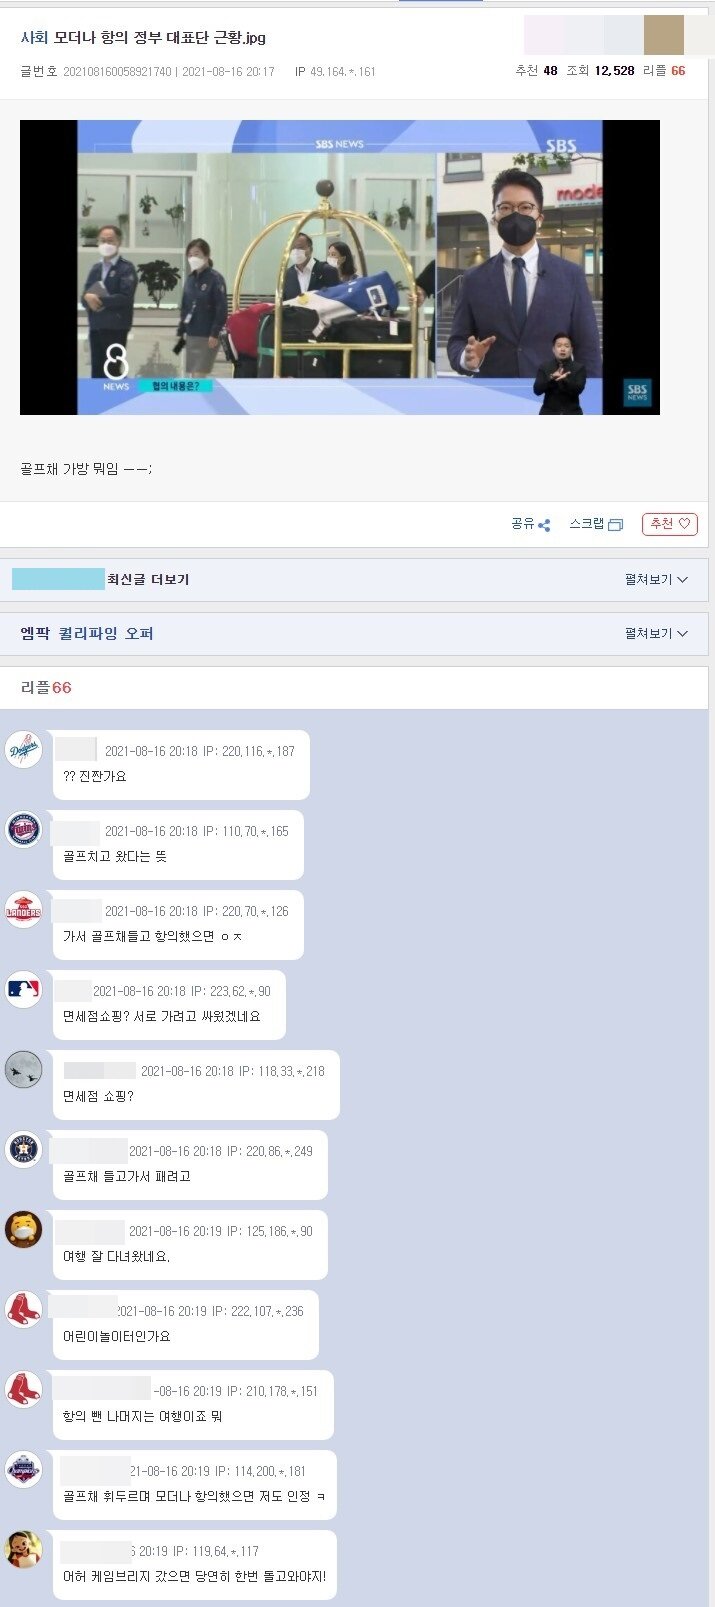Click the 최신글 더보기 heading text
This screenshot has width=715, height=1607.
(148, 580)
